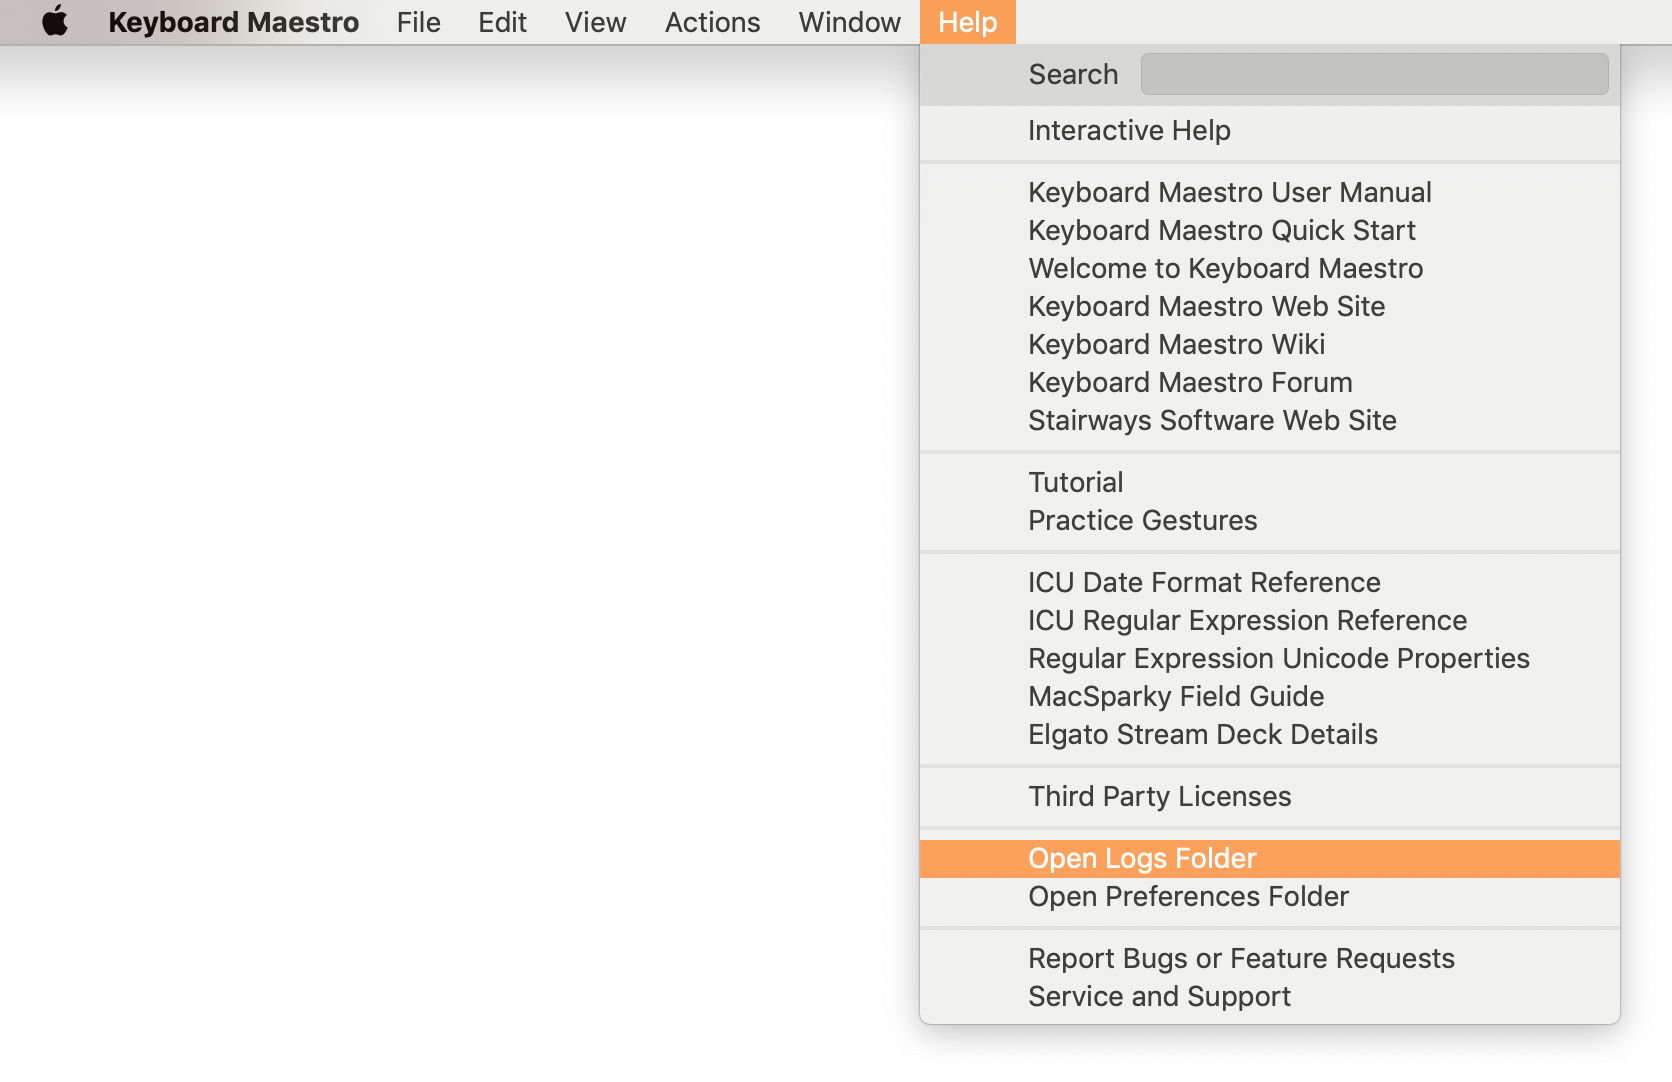Open the View menu

pos(595,22)
